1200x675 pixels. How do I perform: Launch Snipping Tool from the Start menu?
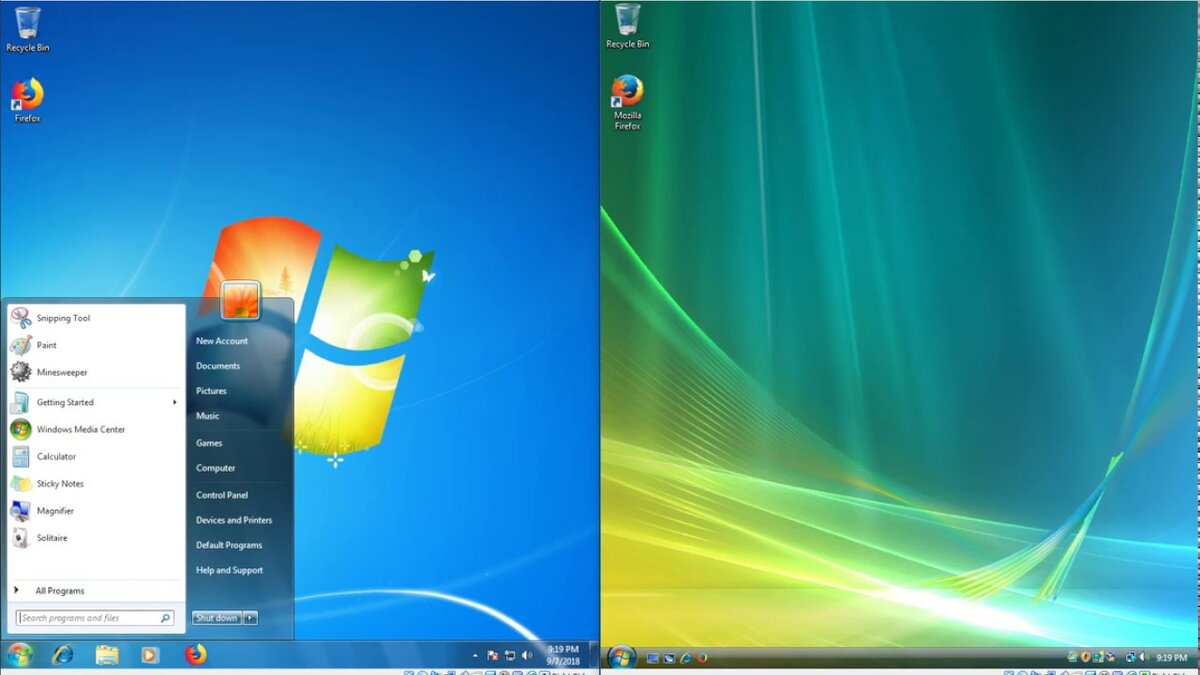[x=95, y=318]
